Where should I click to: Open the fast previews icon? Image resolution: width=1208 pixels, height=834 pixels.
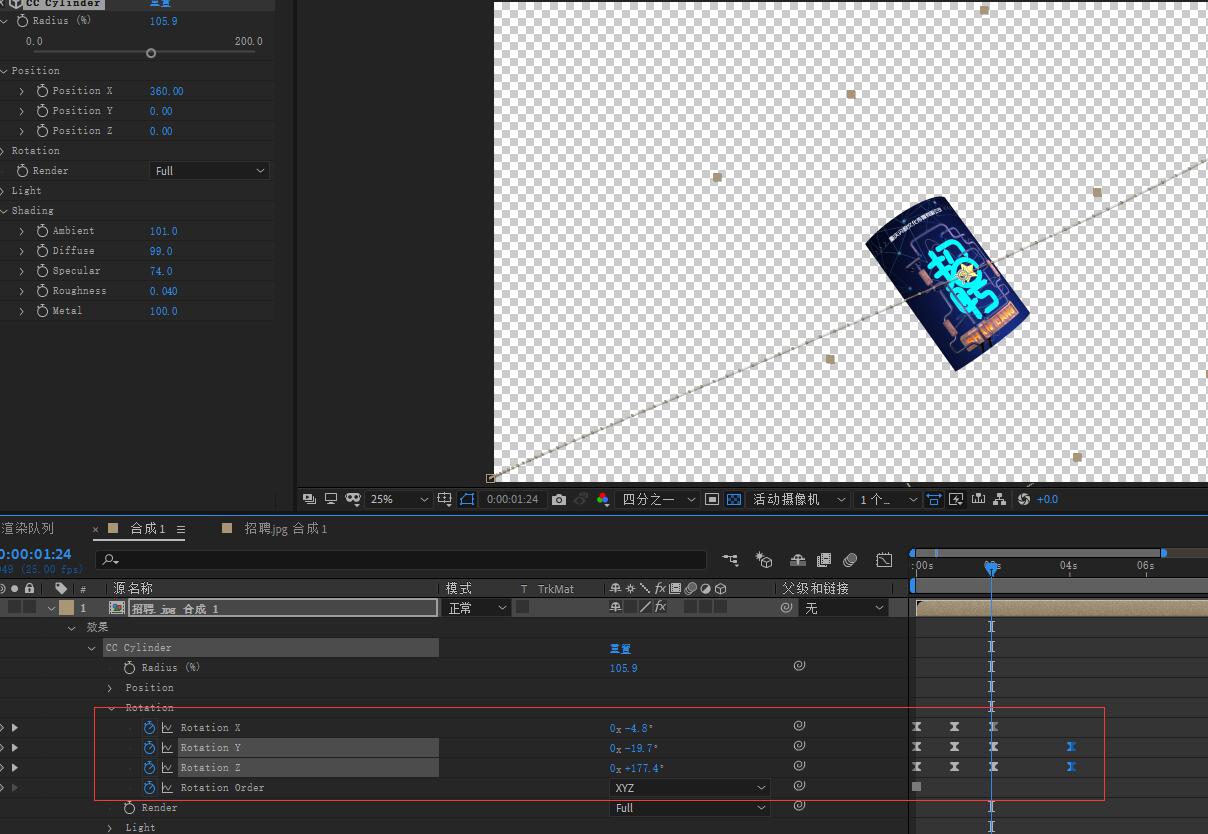[956, 499]
